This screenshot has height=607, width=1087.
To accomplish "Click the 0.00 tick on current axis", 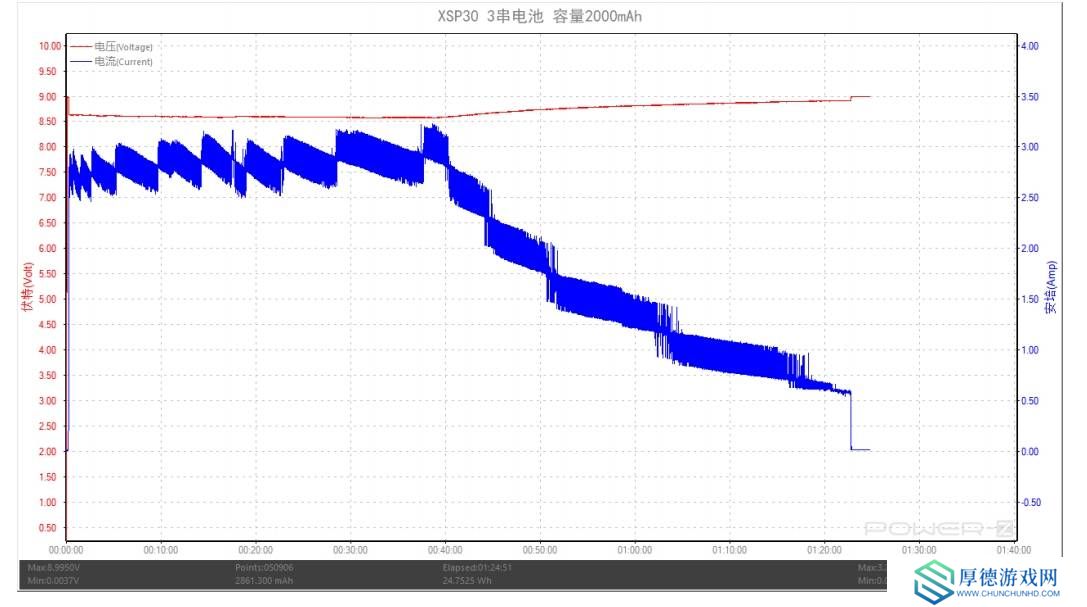I will (x=1030, y=451).
